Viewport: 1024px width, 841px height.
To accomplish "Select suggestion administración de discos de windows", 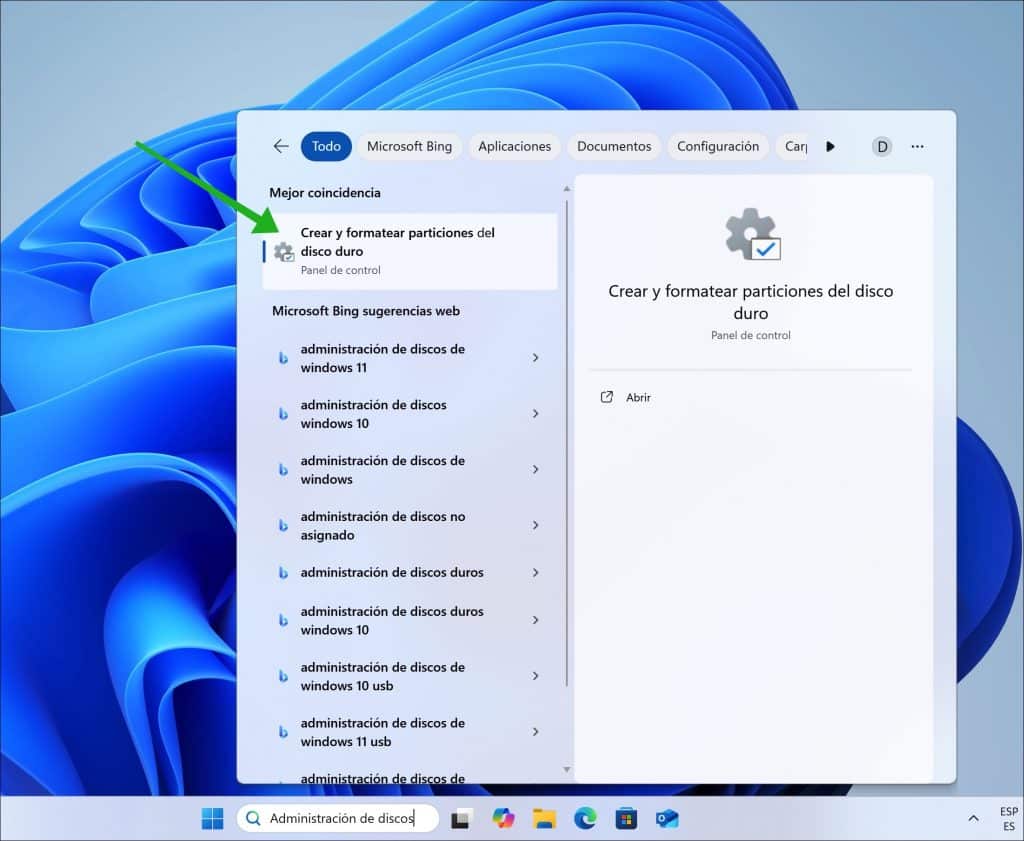I will point(410,469).
